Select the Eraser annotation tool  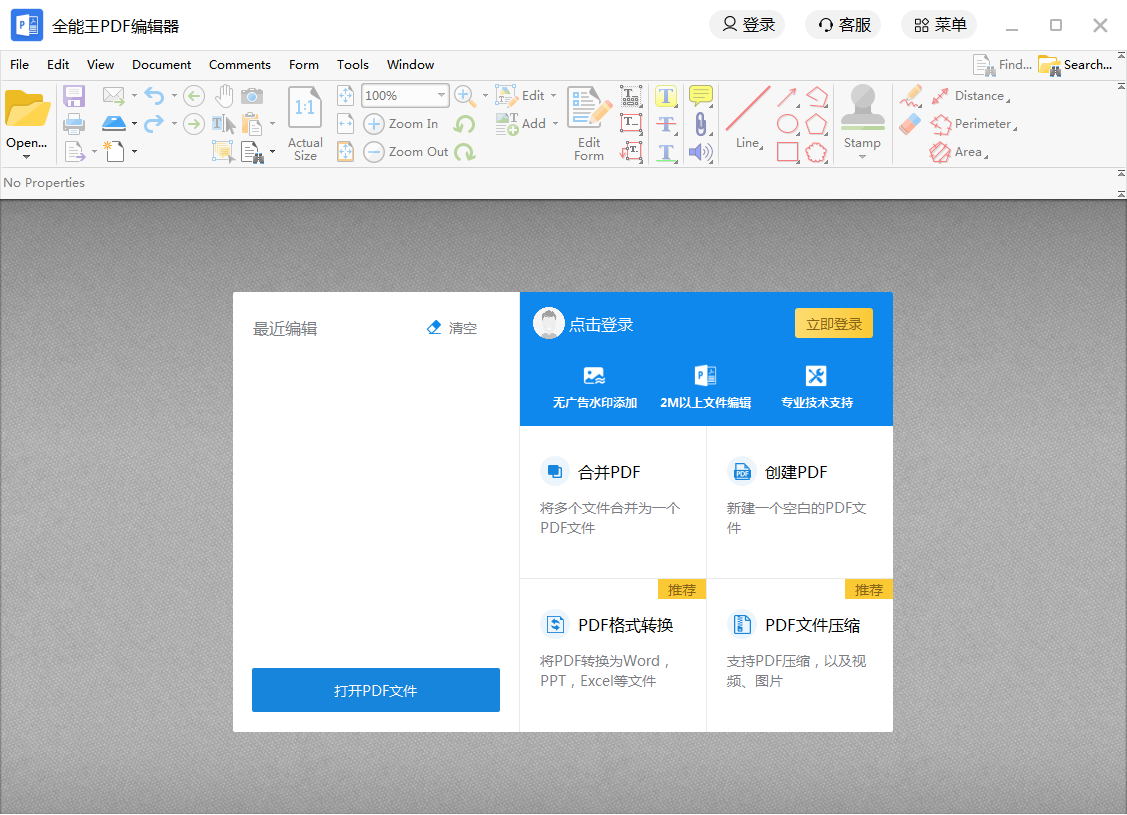(912, 124)
